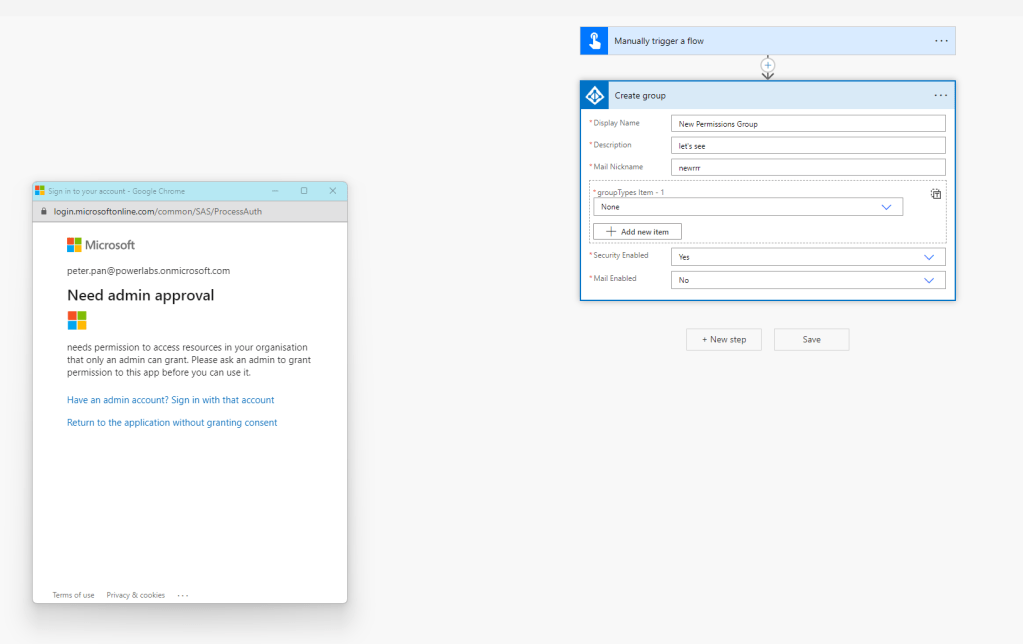Viewport: 1023px width, 644px height.
Task: Open the Mail Enabled dropdown
Action: 807,280
